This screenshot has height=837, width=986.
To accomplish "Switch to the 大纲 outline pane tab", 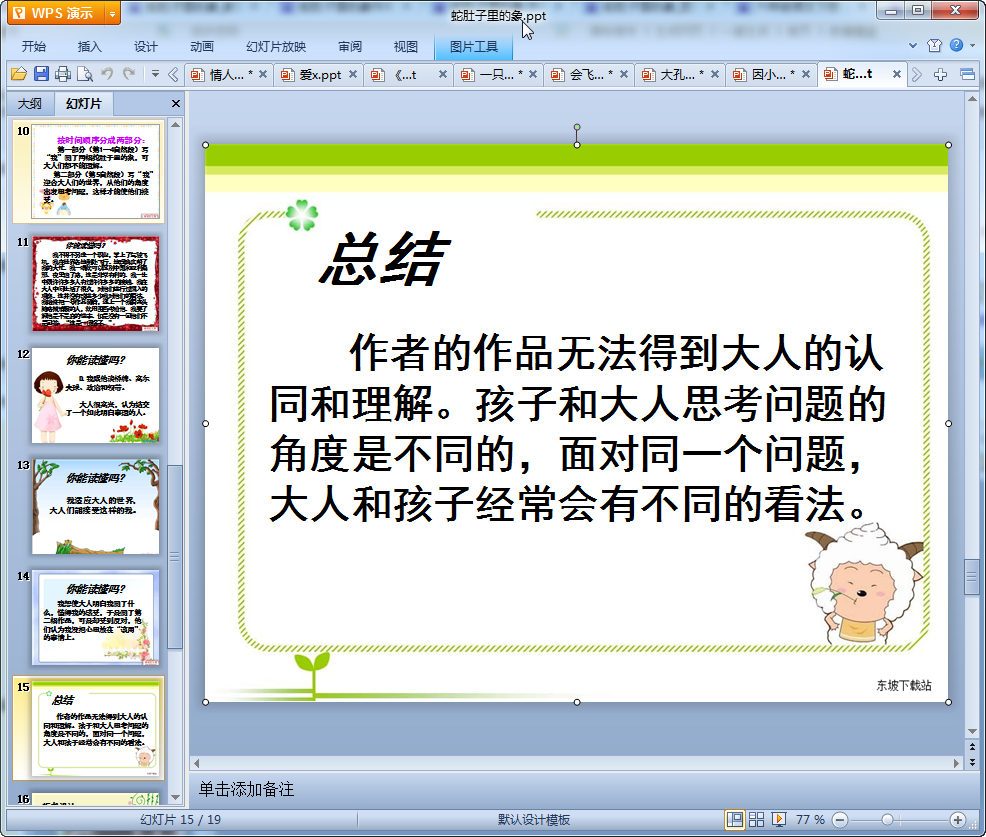I will click(30, 104).
